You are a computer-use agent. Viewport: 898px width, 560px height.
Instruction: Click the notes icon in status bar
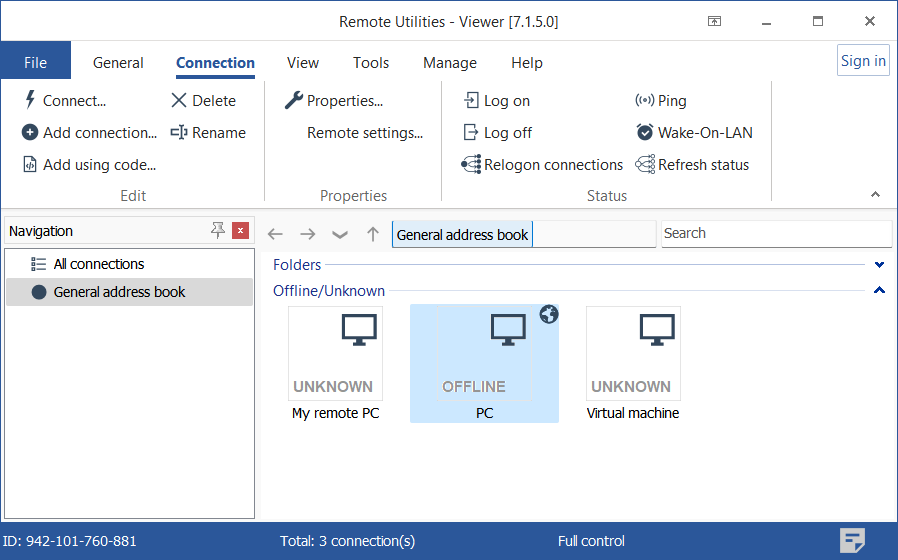click(852, 540)
